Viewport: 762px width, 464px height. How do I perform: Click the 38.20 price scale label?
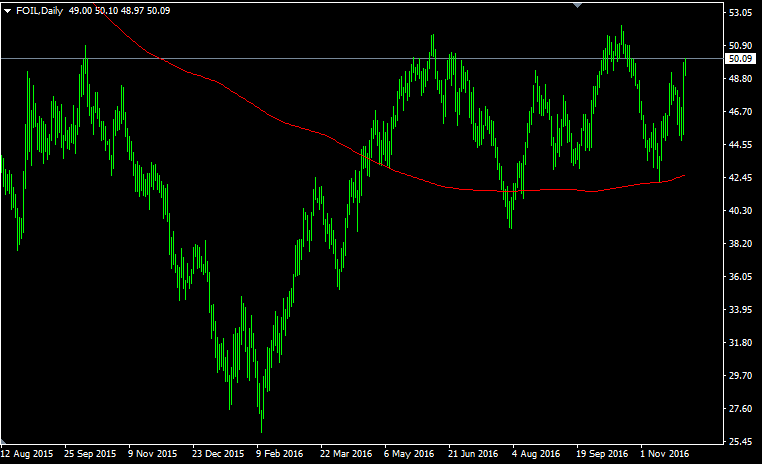point(741,244)
